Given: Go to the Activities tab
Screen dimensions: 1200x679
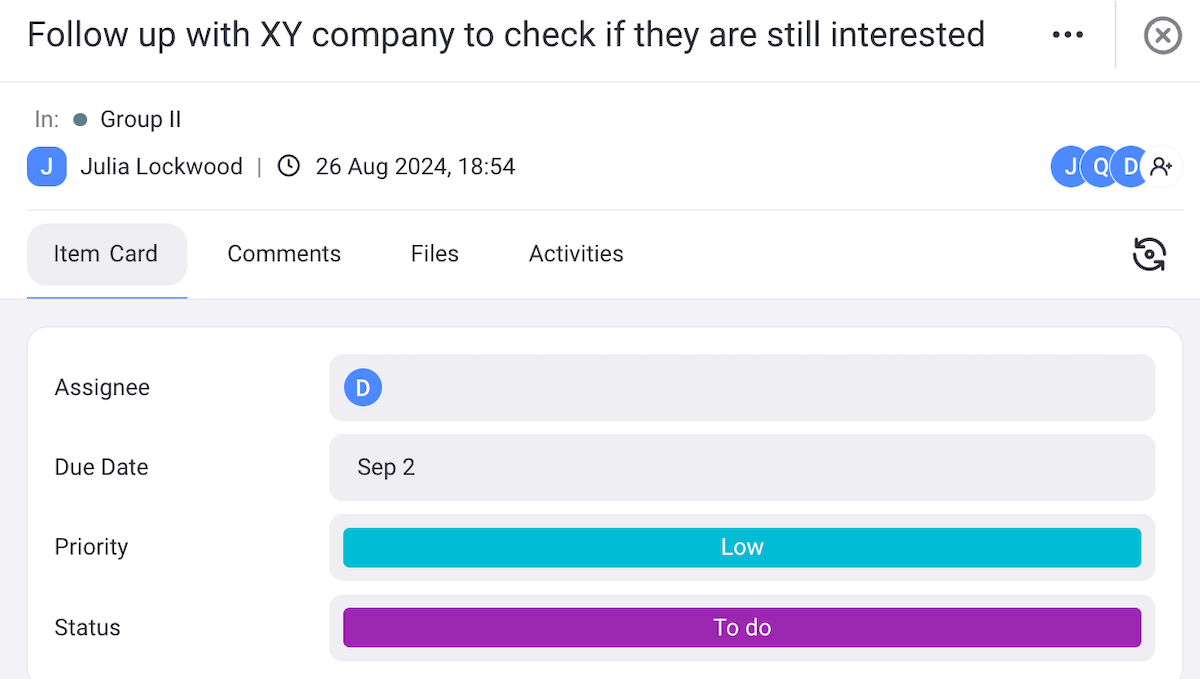Looking at the screenshot, I should [576, 254].
